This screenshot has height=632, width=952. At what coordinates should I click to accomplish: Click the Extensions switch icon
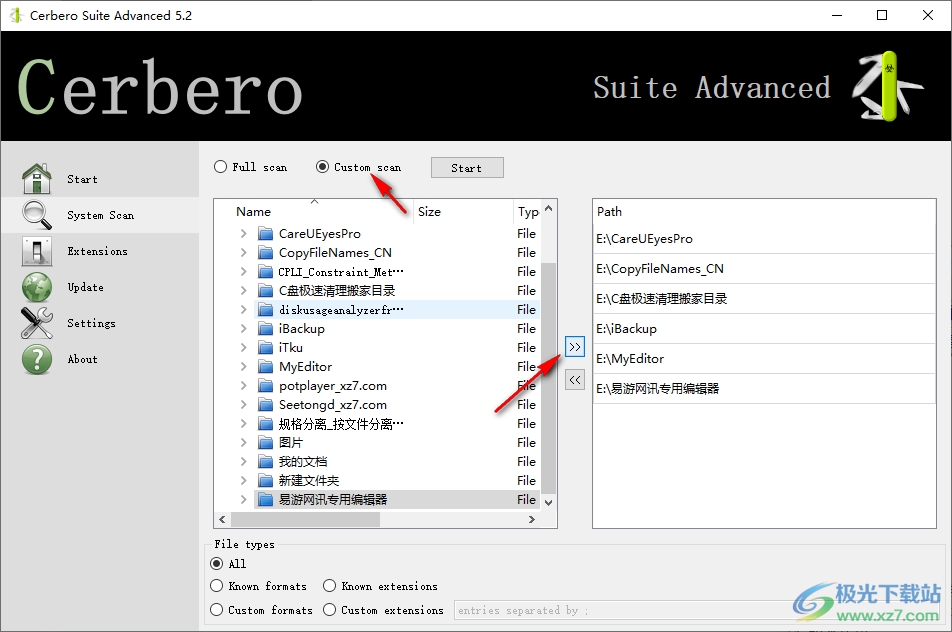point(37,251)
